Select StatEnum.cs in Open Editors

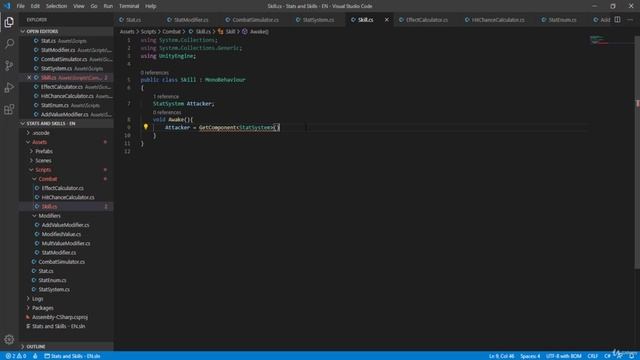tap(67, 105)
